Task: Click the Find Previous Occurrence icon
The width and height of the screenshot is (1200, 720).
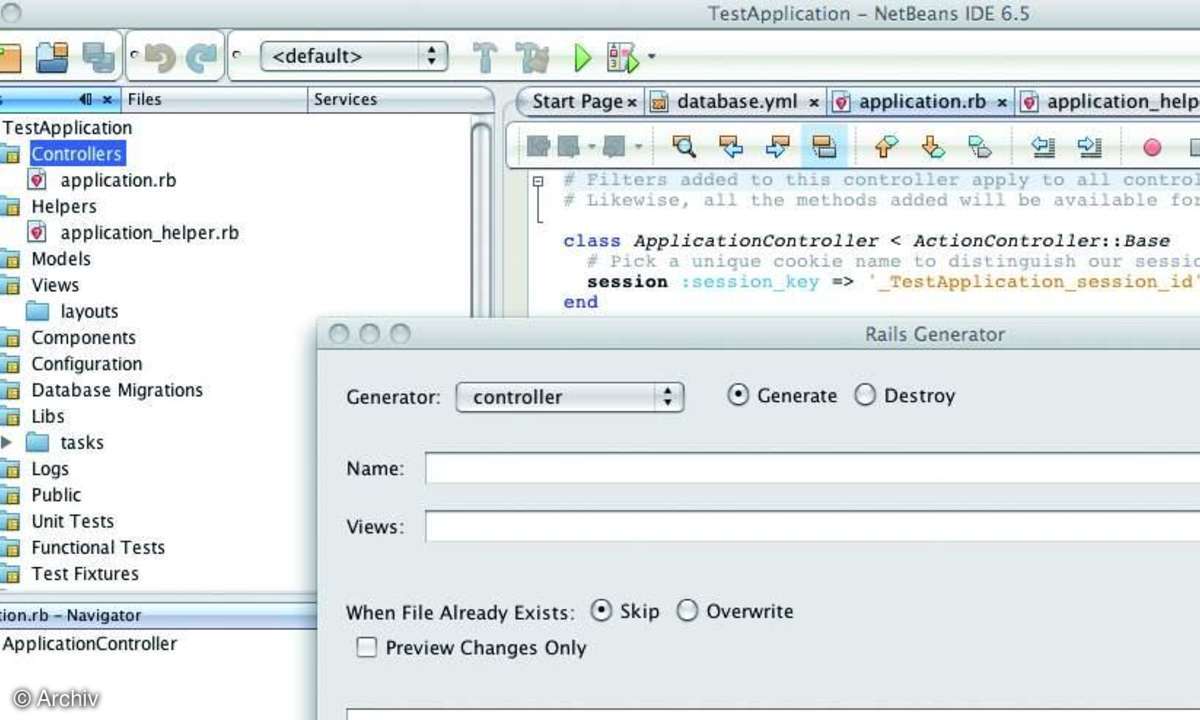Action: [731, 147]
